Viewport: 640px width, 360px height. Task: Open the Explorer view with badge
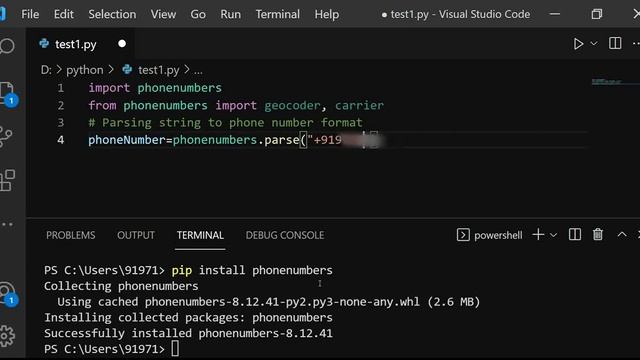click(8, 94)
